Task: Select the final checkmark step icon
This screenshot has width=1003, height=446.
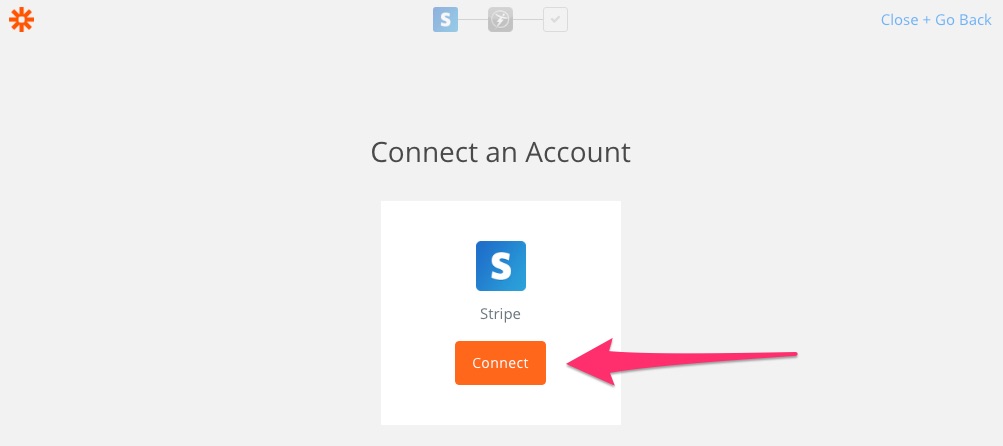Action: [x=555, y=20]
